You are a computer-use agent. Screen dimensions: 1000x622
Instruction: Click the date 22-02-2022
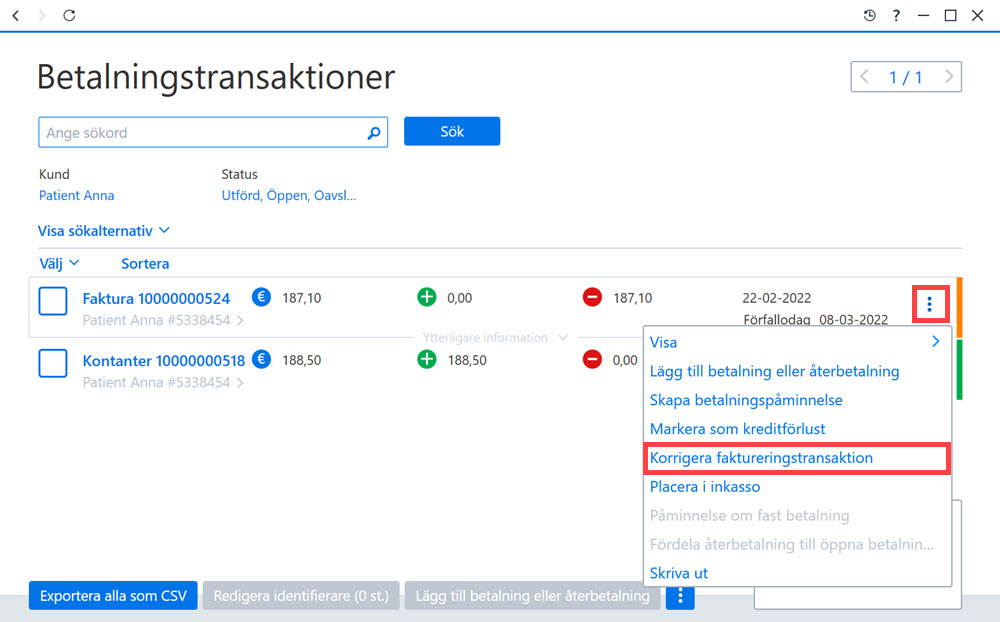coord(777,298)
